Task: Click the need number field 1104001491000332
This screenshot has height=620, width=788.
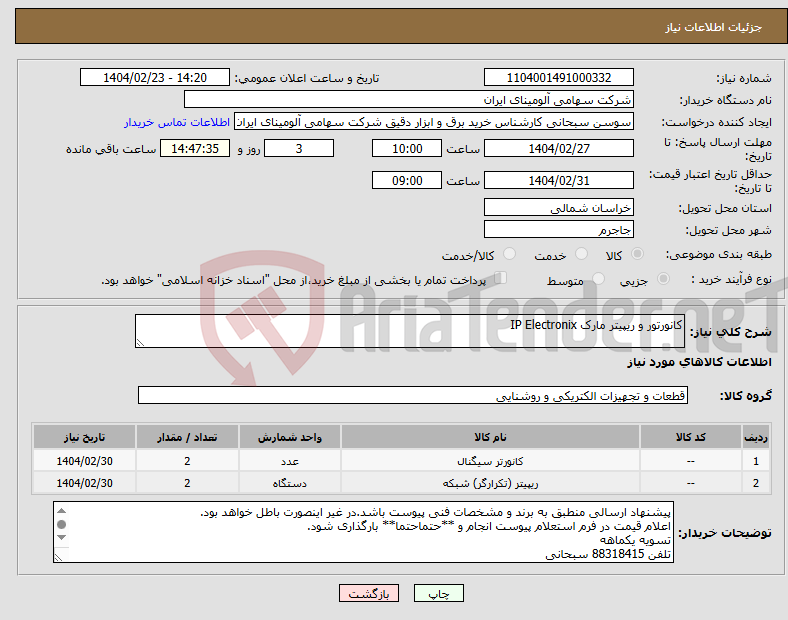Action: click(x=558, y=77)
